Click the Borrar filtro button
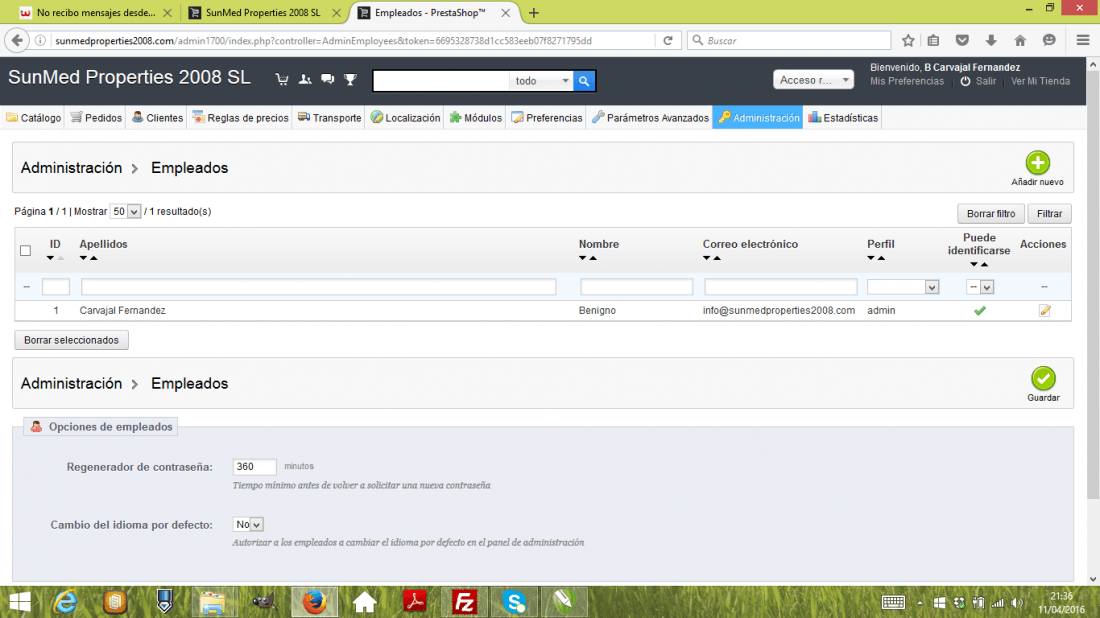Image resolution: width=1100 pixels, height=618 pixels. pyautogui.click(x=991, y=214)
